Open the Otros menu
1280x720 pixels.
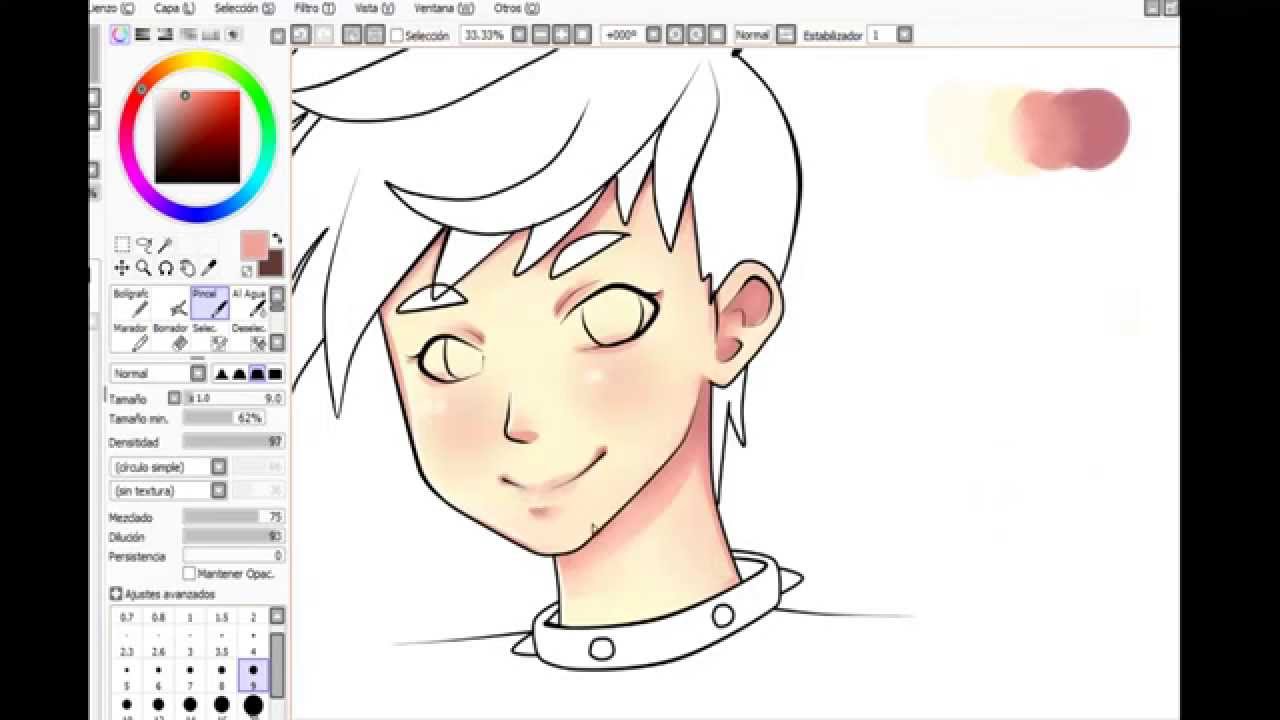point(516,8)
